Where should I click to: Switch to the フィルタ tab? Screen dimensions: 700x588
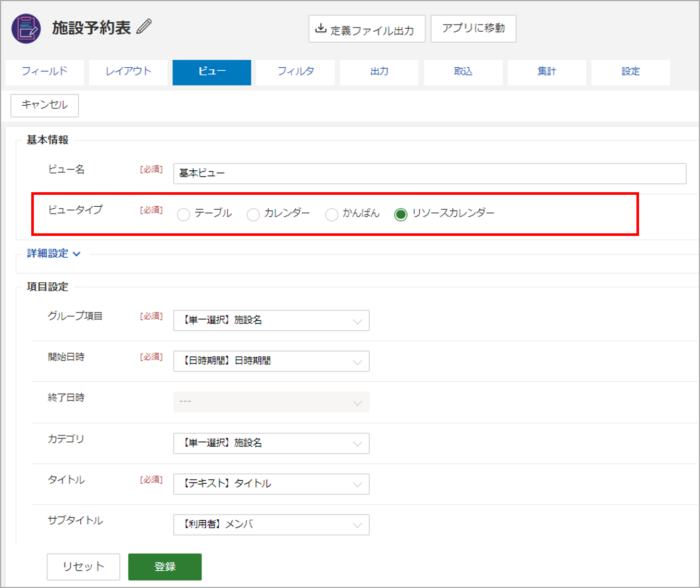296,72
